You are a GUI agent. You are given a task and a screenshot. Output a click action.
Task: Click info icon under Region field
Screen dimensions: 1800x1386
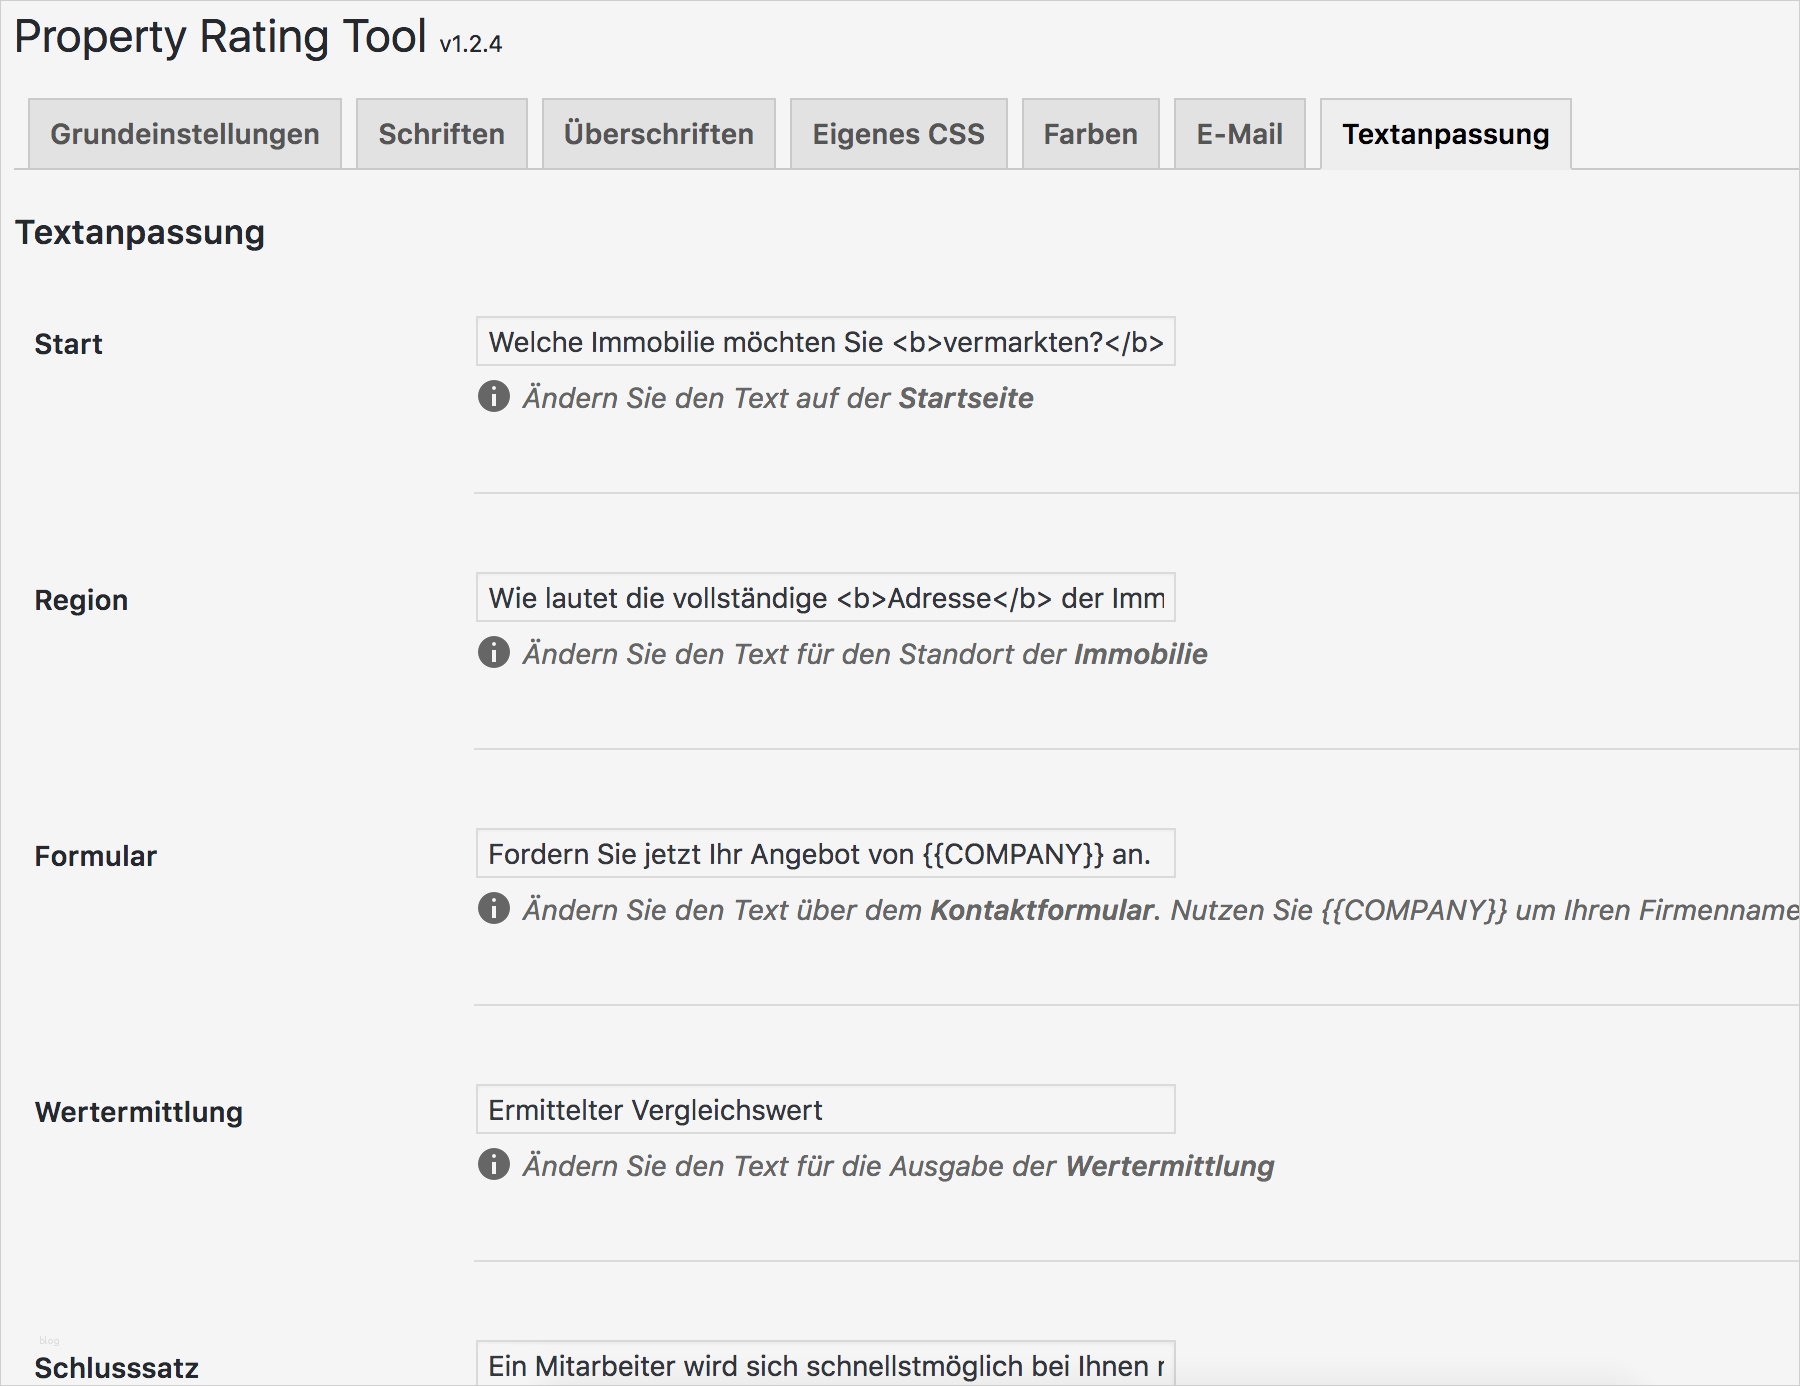click(x=494, y=653)
